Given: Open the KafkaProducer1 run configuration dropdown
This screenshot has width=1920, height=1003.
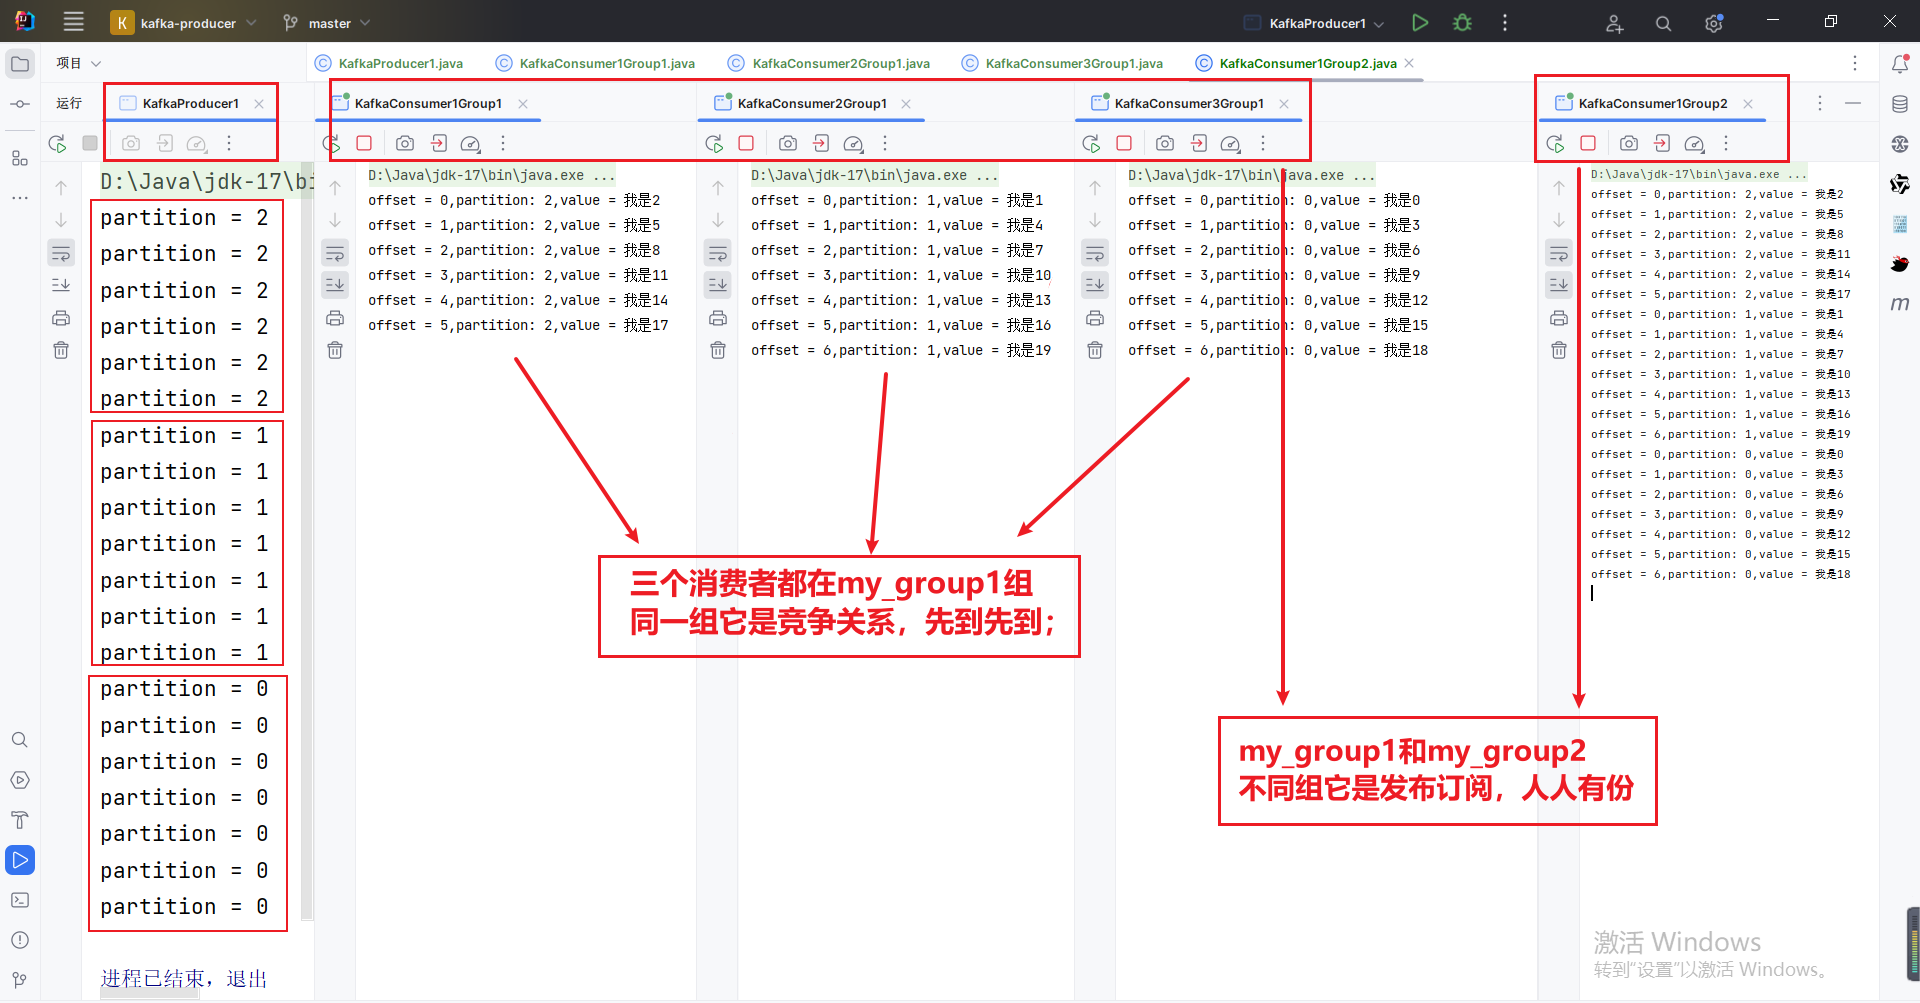Looking at the screenshot, I should coord(1314,23).
